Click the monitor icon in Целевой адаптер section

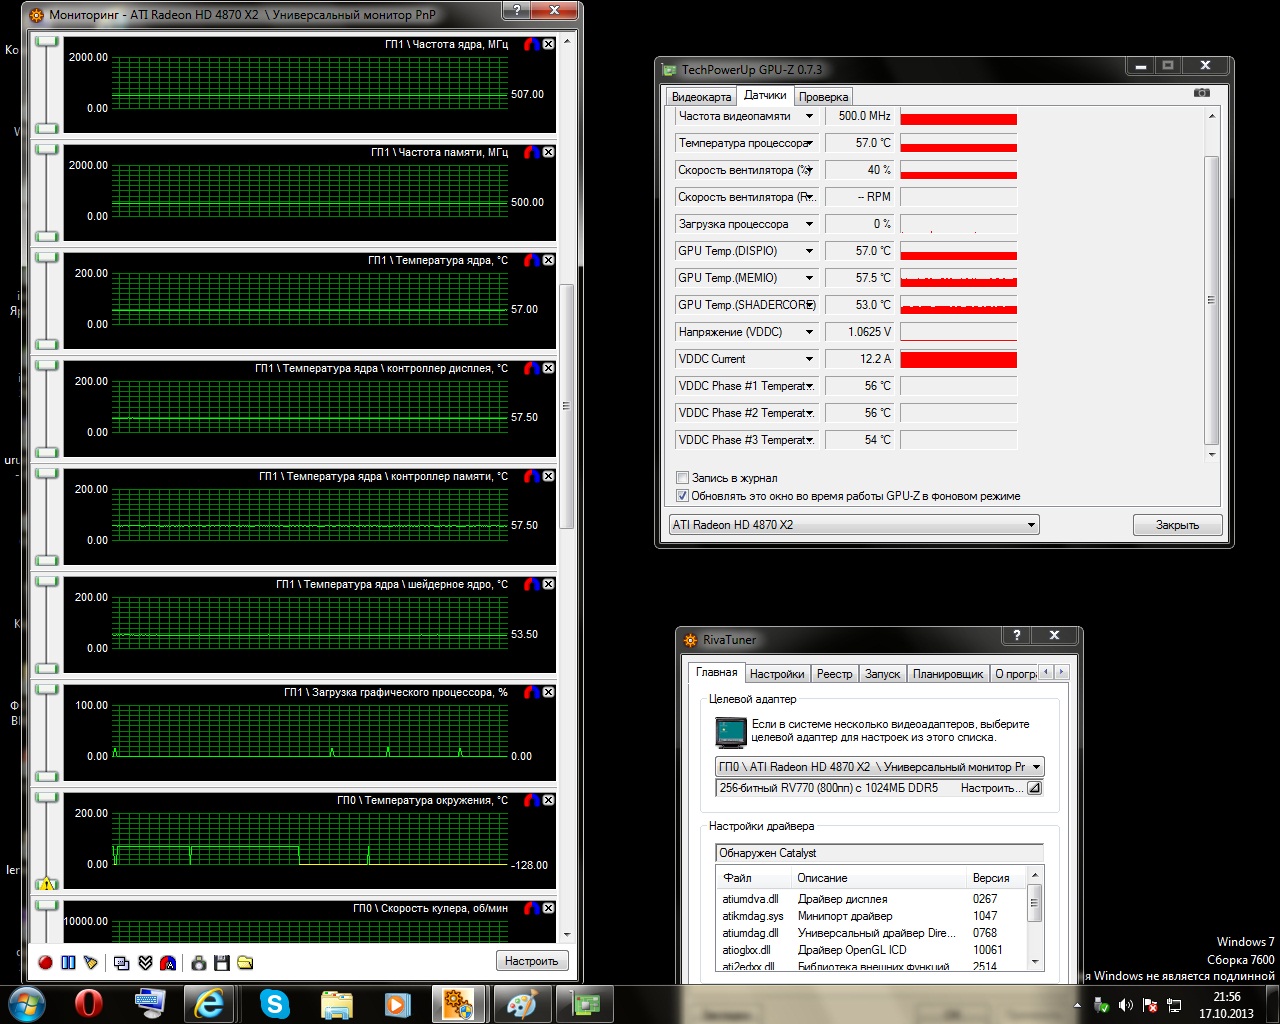(731, 732)
